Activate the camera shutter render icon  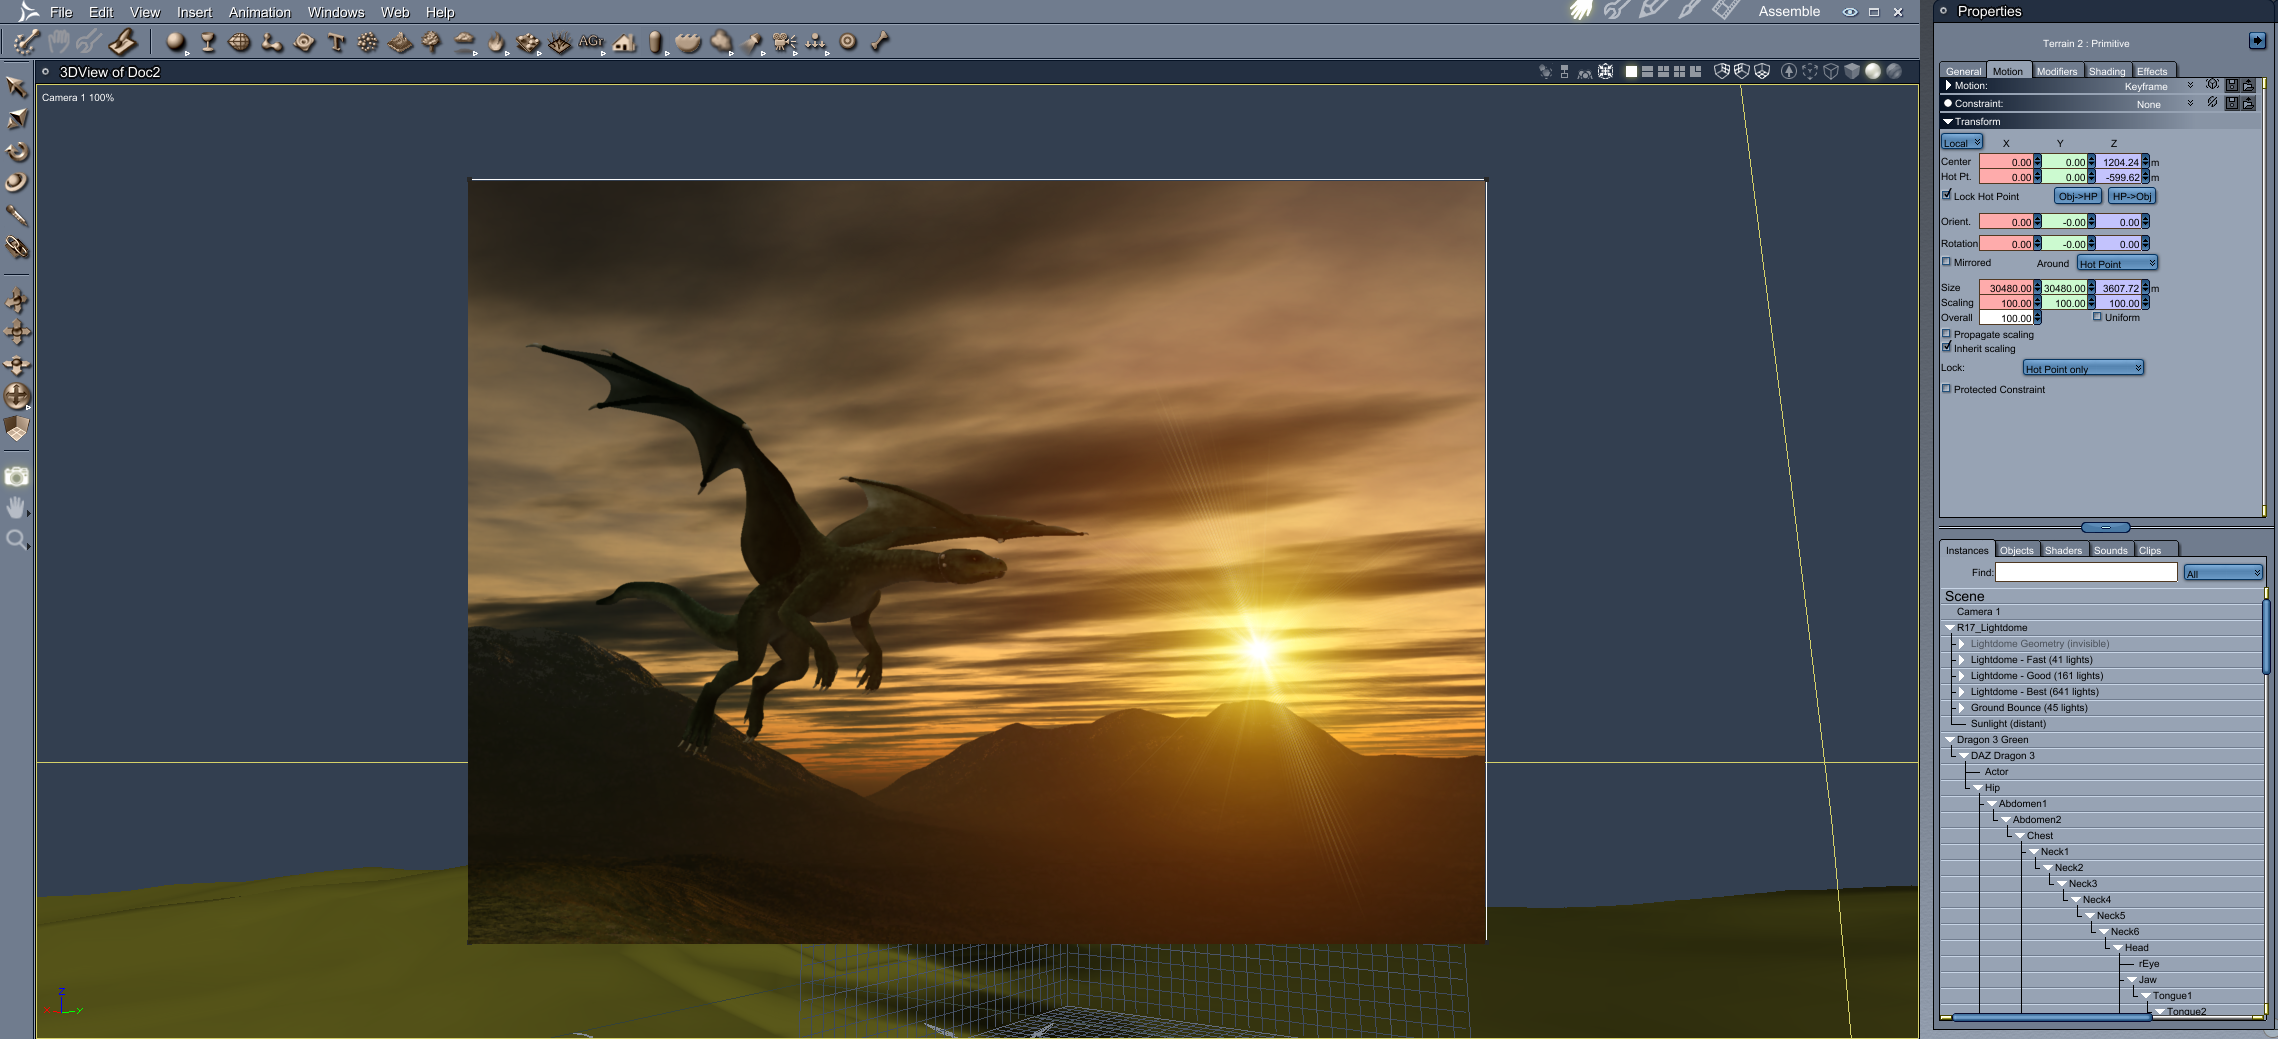(x=17, y=477)
